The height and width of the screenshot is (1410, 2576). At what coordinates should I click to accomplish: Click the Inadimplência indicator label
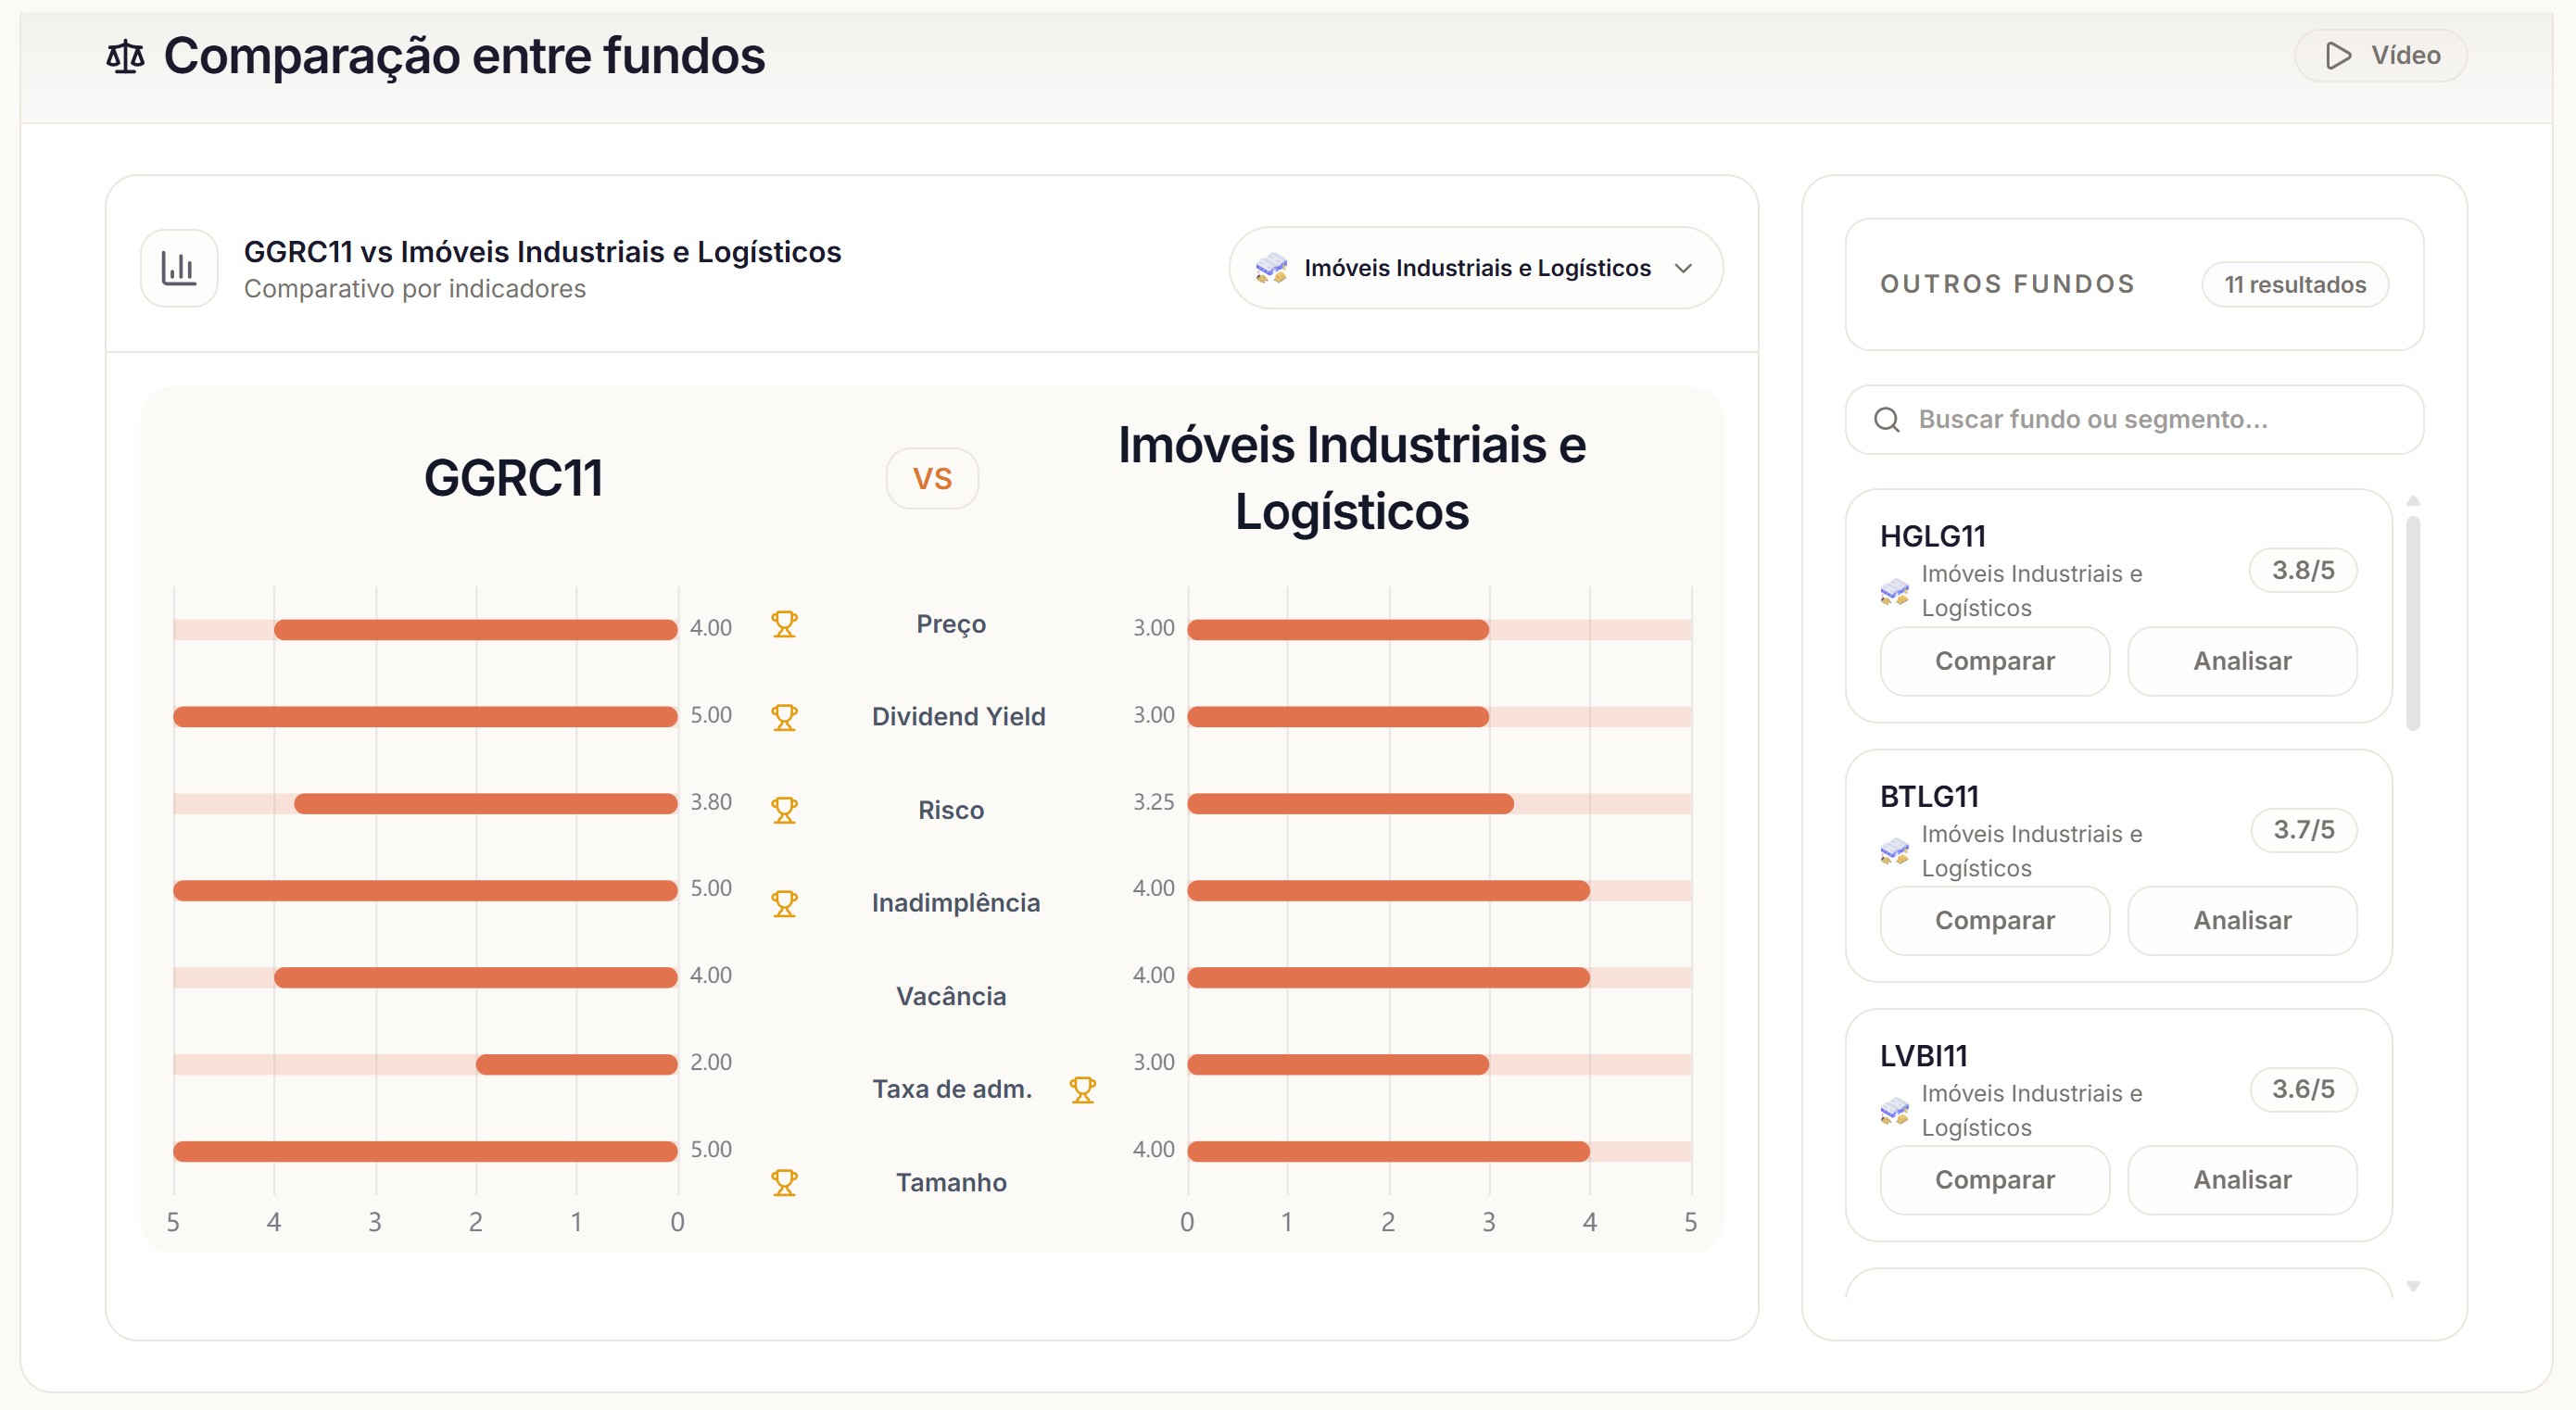pos(956,903)
